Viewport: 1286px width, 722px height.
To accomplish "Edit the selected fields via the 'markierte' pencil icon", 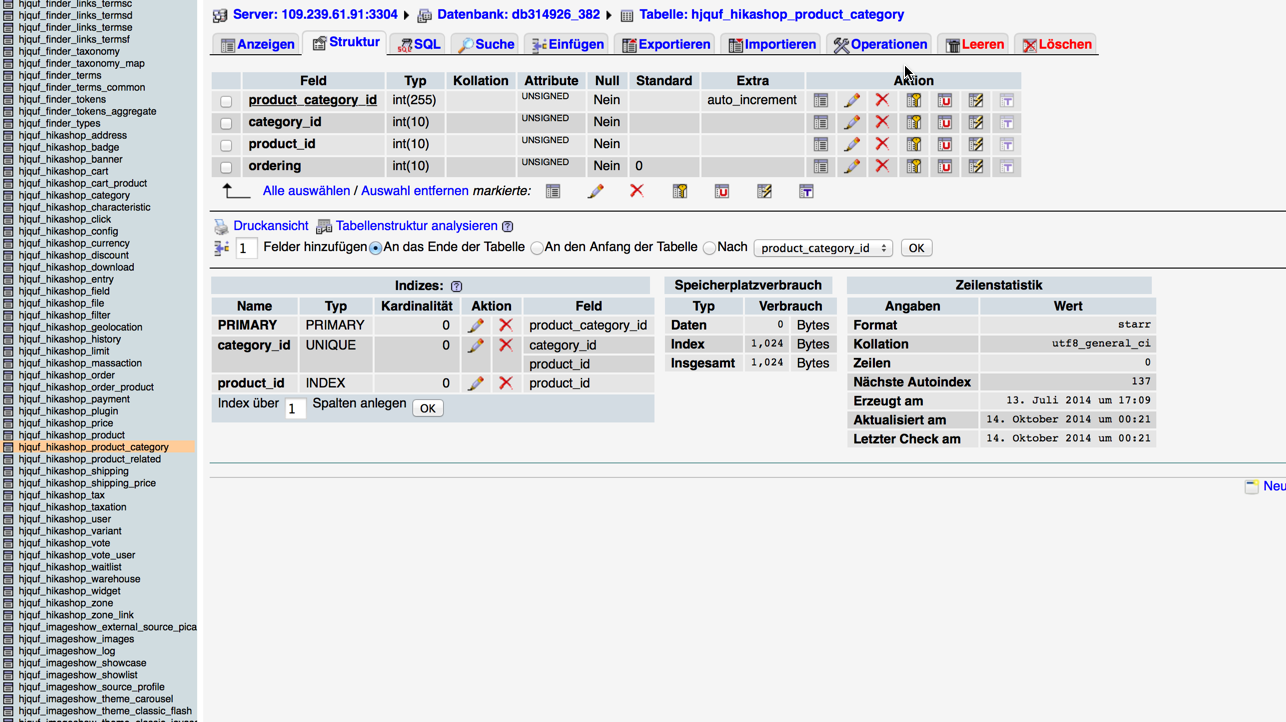I will pos(596,191).
